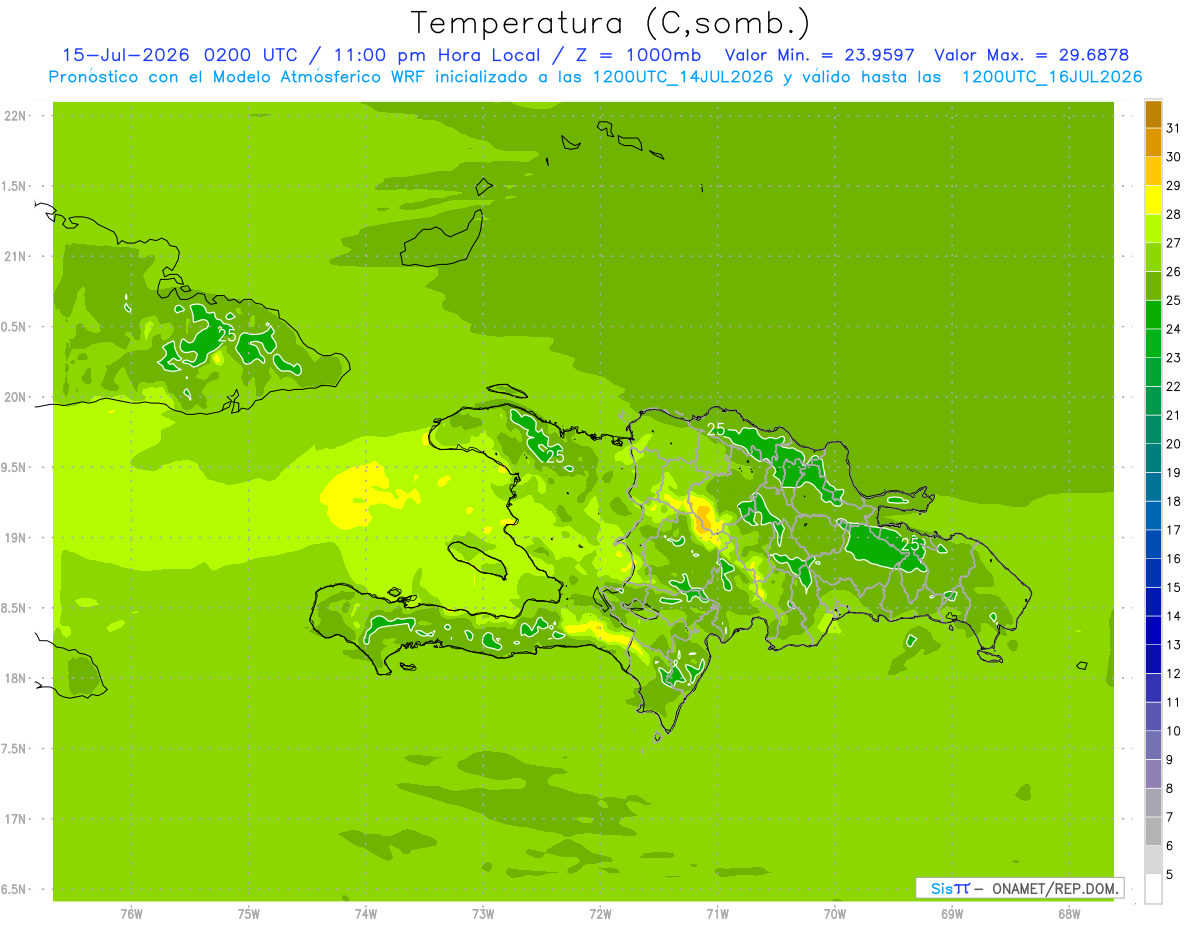Click the '22N' latitude axis label
This screenshot has width=1200, height=927.
17,115
